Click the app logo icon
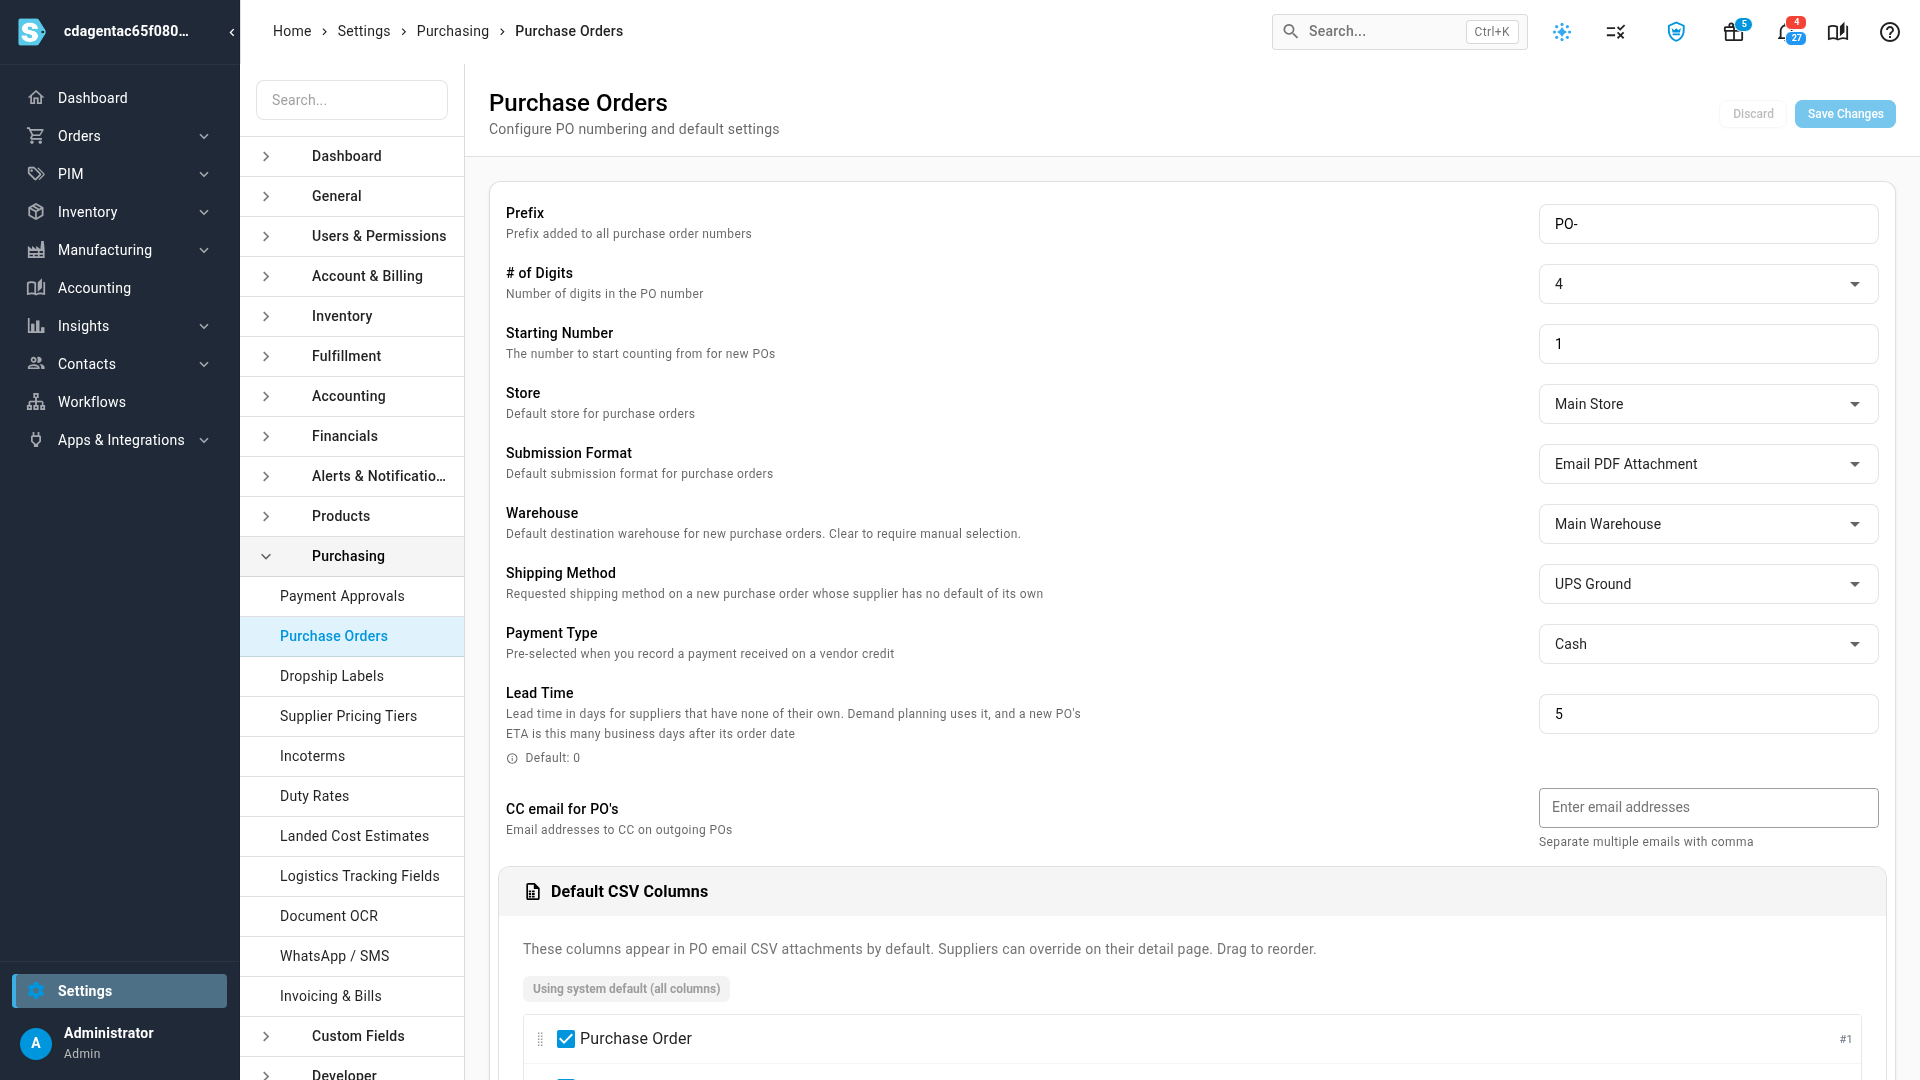Image resolution: width=1920 pixels, height=1080 pixels. (32, 32)
